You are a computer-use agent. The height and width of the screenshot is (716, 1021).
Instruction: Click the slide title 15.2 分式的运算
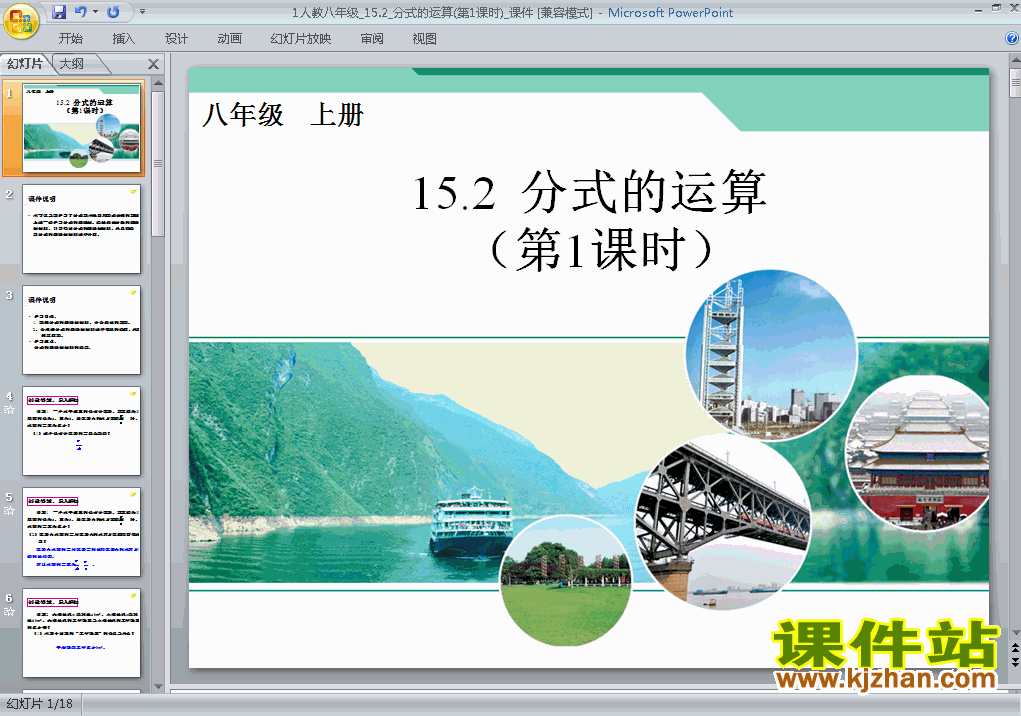click(x=590, y=192)
